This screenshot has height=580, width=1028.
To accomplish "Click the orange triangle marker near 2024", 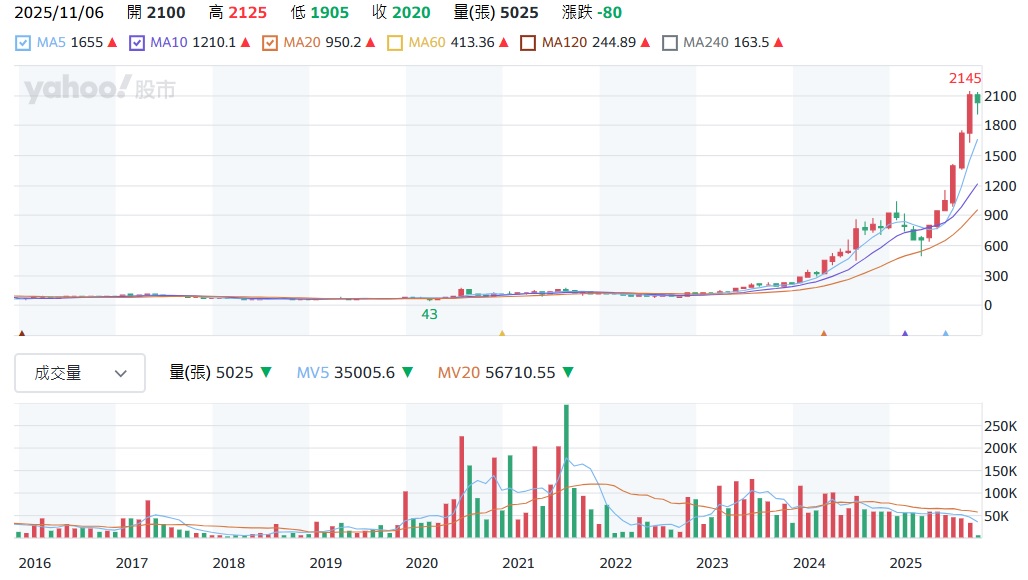I will [823, 334].
